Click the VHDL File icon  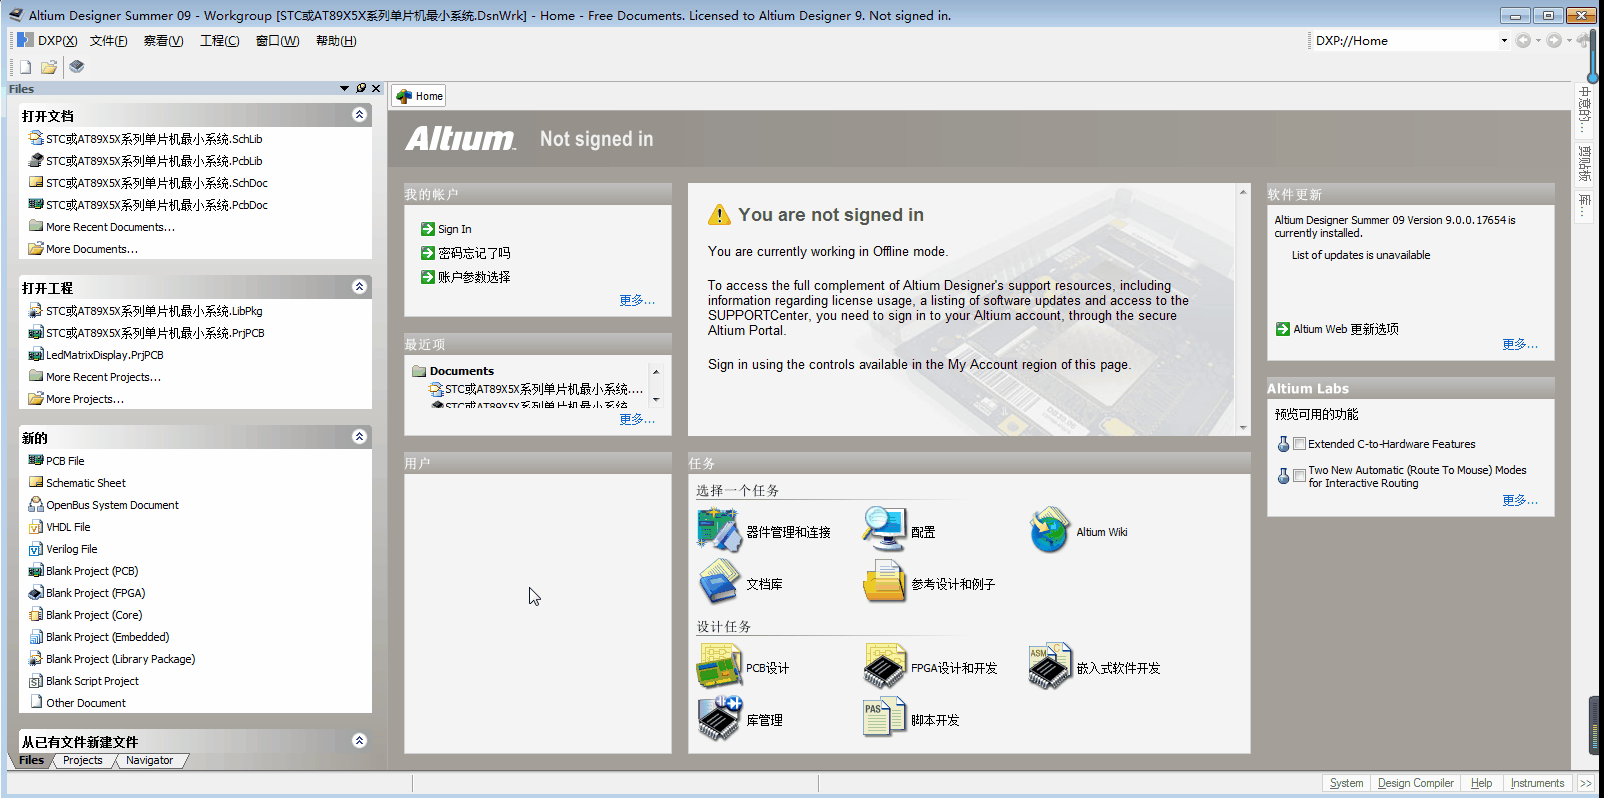[36, 527]
